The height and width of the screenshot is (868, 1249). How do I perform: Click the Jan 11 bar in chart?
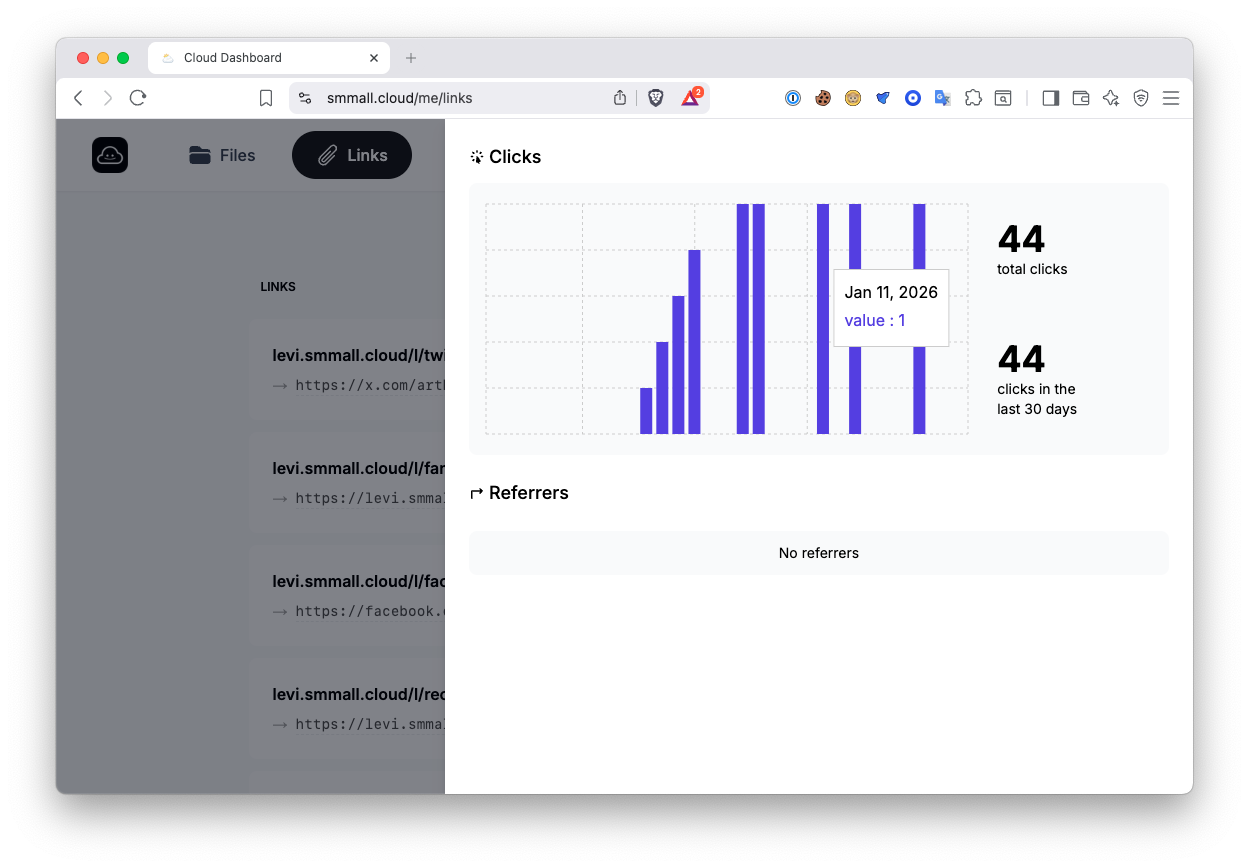tap(823, 380)
